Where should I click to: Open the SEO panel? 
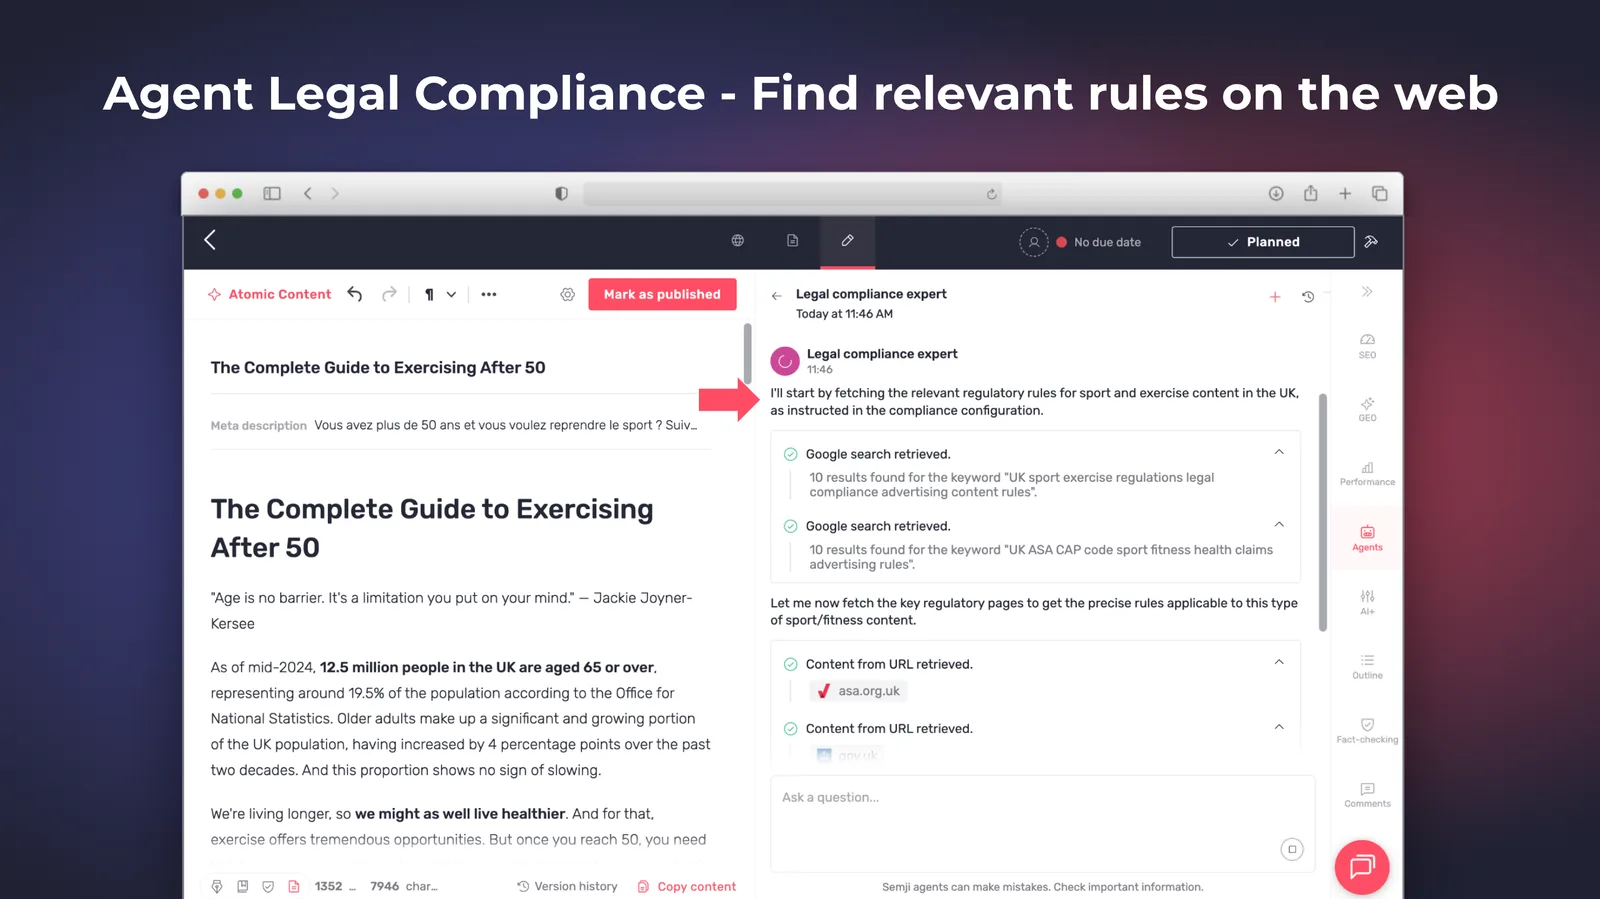click(x=1367, y=346)
